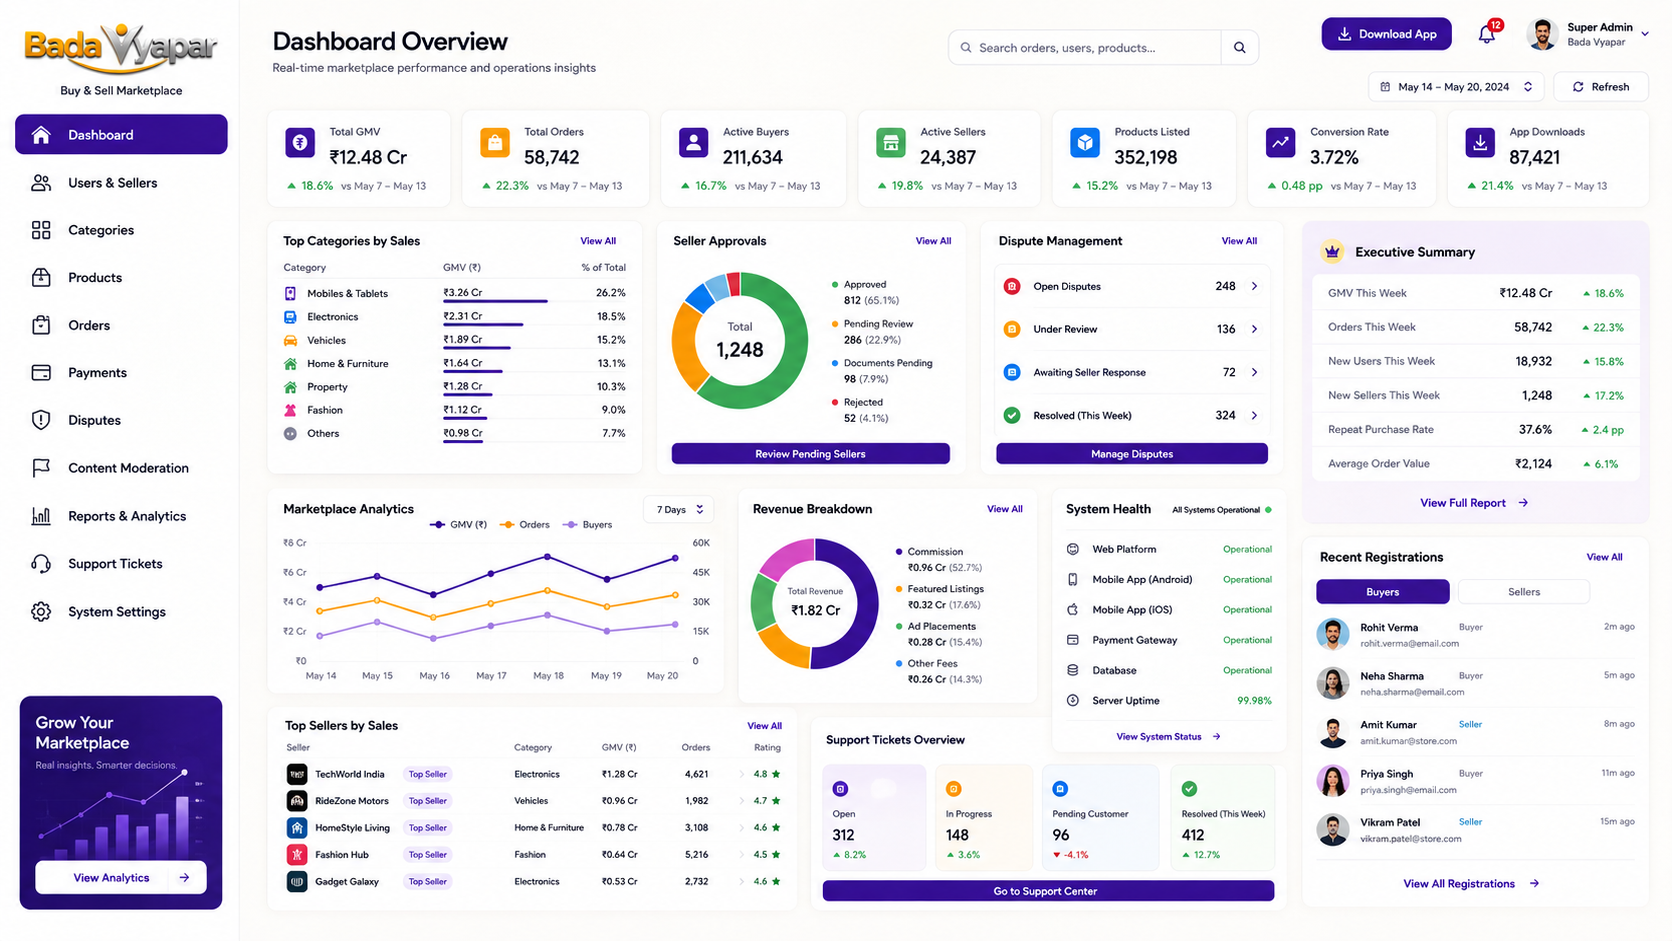Click the Fashion category icon
Viewport: 1672px width, 941px height.
[290, 410]
